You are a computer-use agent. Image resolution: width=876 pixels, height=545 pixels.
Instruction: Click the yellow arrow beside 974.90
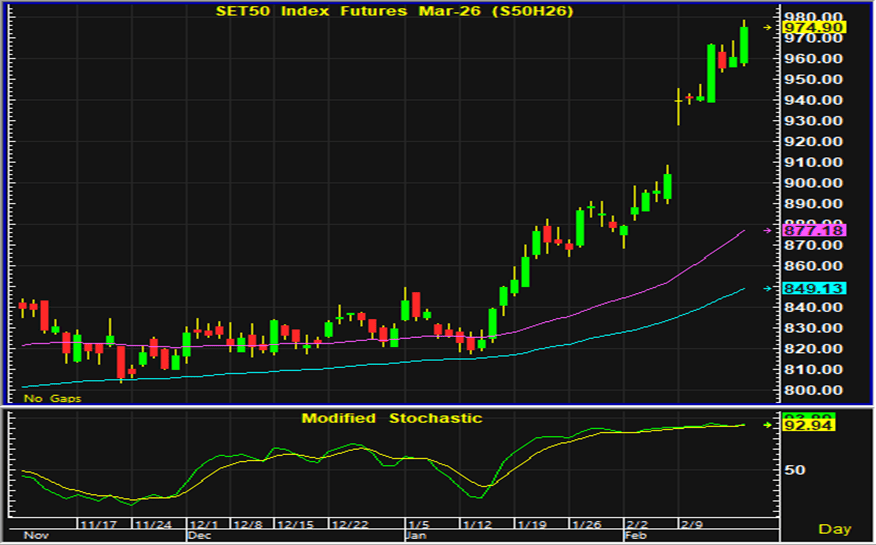tap(769, 28)
